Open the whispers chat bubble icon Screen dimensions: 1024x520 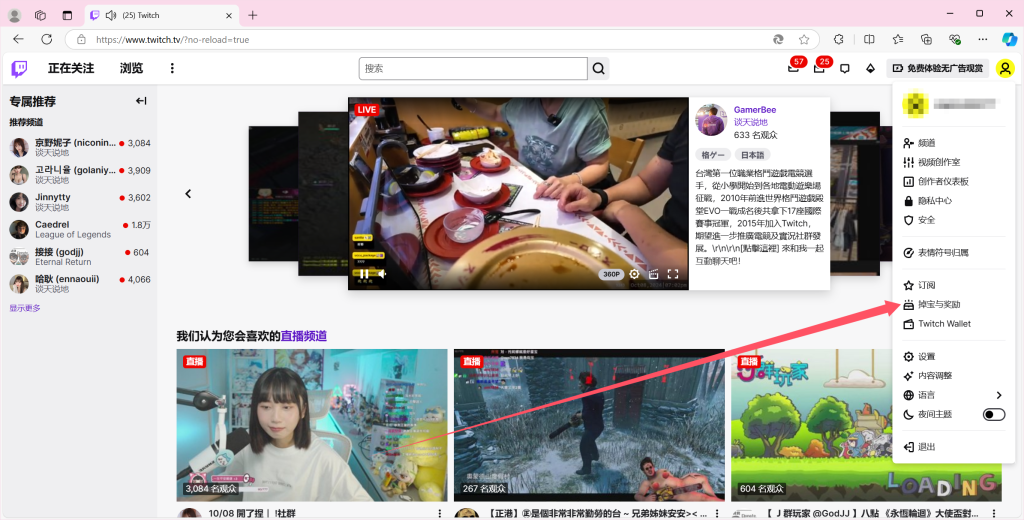(x=845, y=69)
